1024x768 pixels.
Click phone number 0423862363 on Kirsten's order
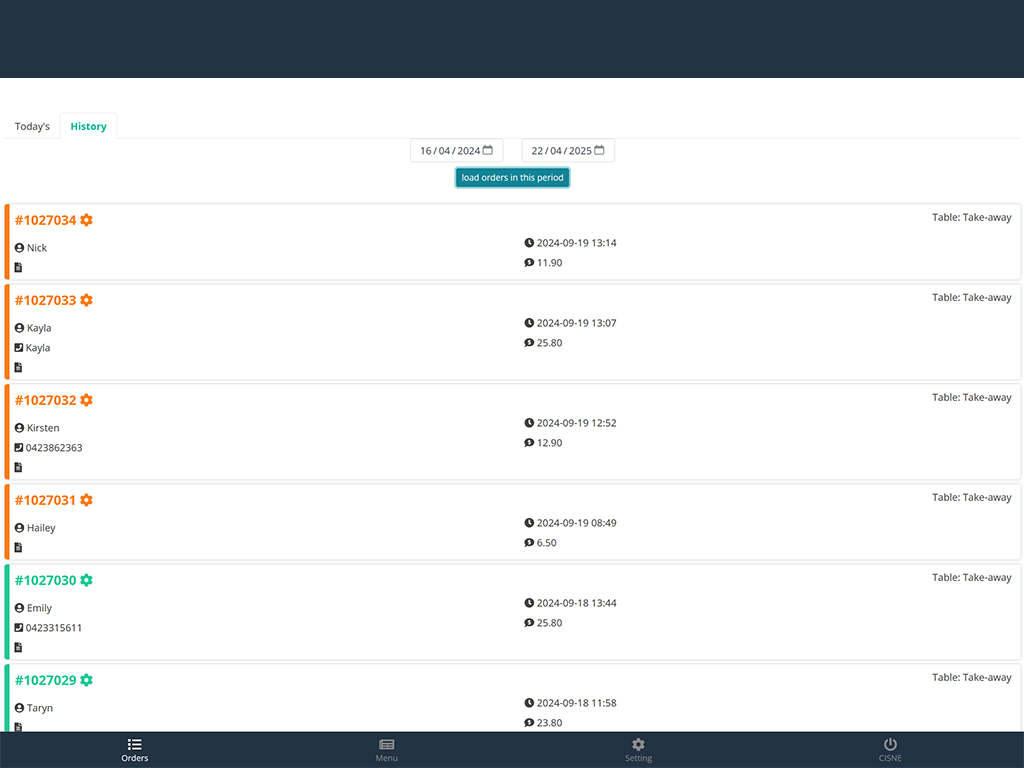click(54, 448)
